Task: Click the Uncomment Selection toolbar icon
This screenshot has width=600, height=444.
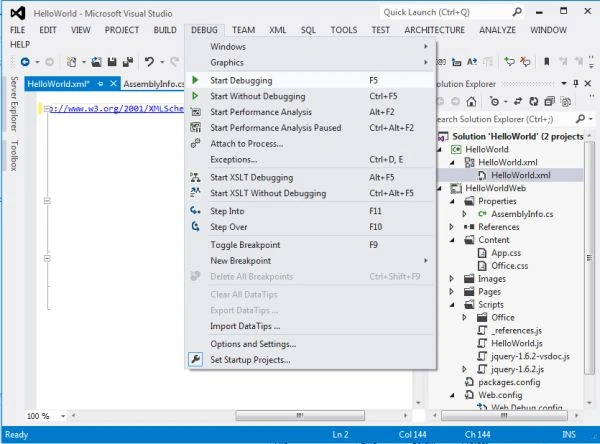Action: click(x=525, y=62)
